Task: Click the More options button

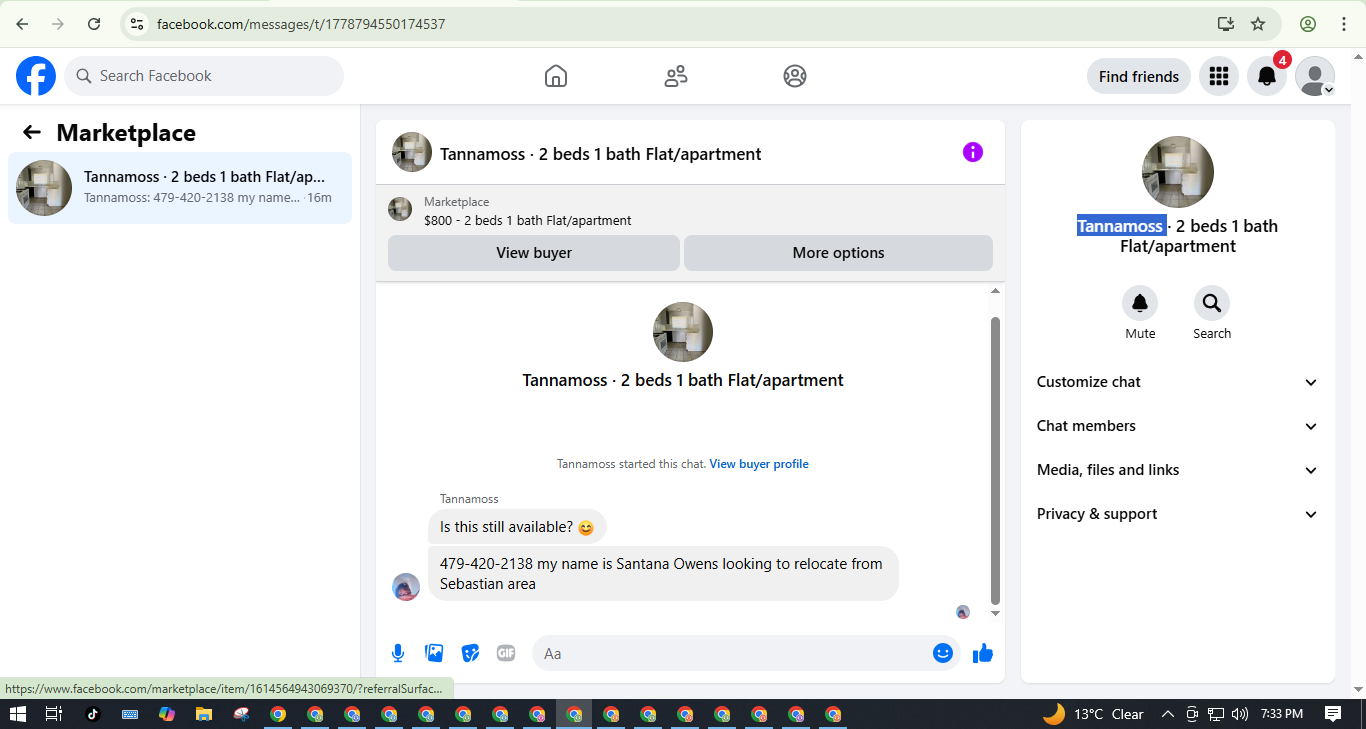Action: (x=838, y=253)
